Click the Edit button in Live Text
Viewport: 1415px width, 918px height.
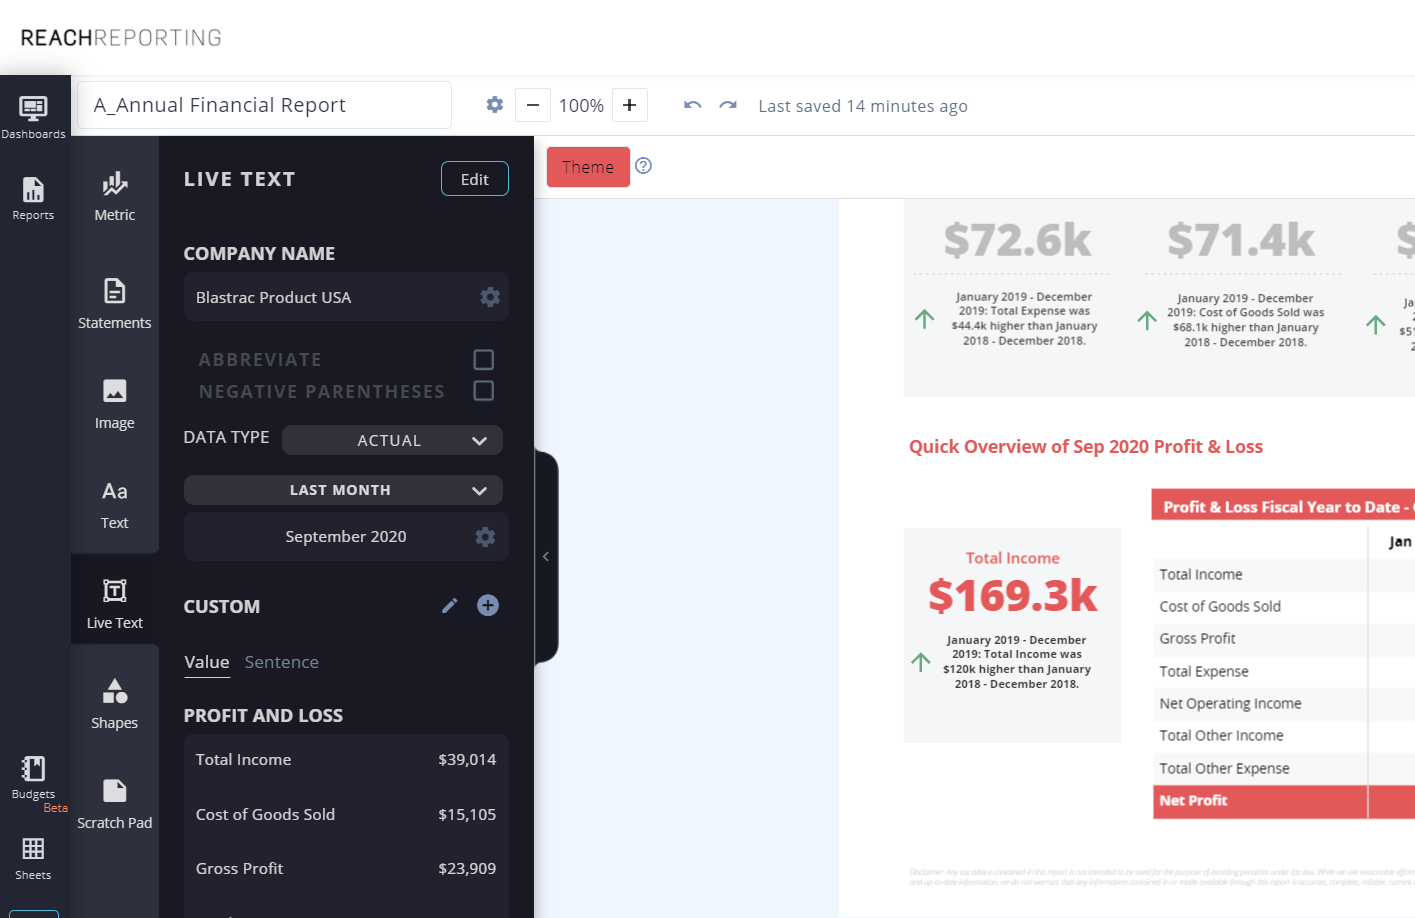[x=474, y=178]
